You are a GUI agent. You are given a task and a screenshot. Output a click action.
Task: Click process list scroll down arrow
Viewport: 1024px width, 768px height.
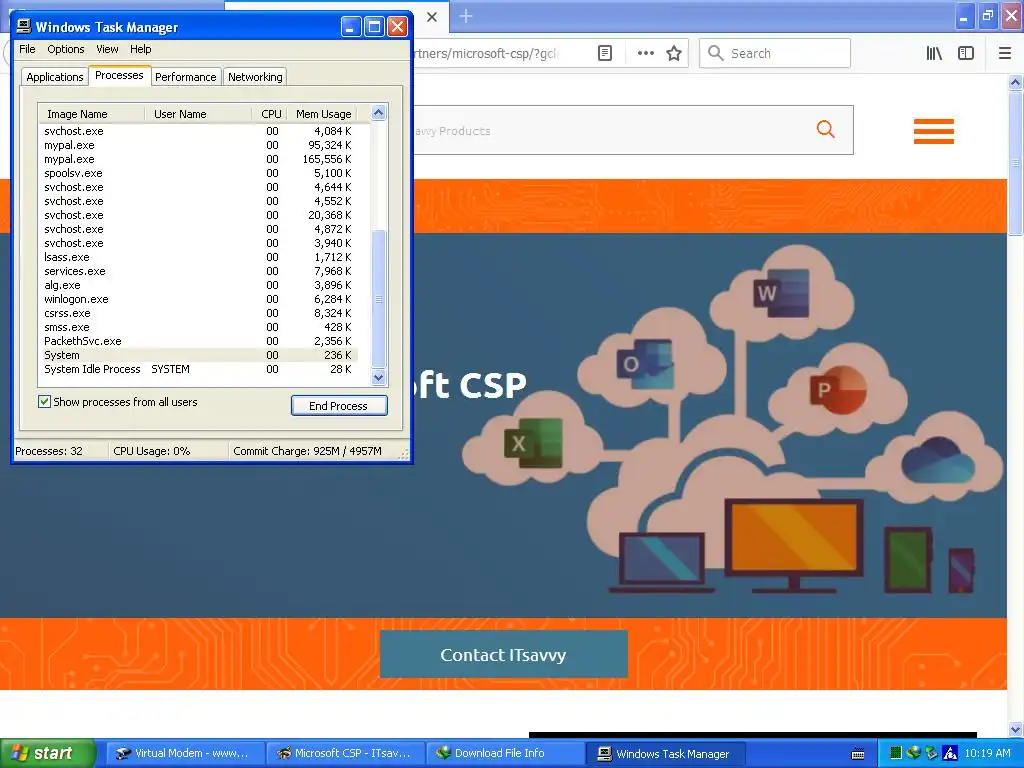click(379, 377)
